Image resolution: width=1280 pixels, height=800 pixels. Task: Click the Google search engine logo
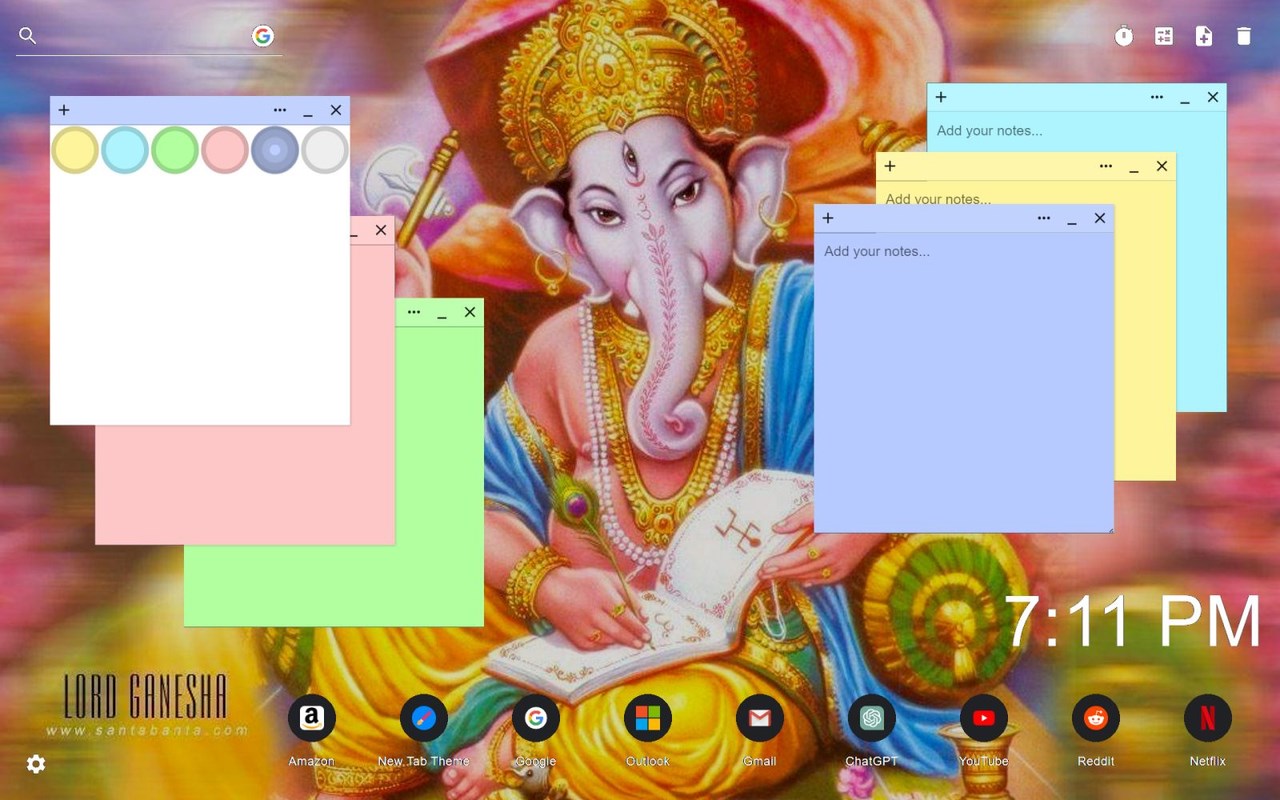pyautogui.click(x=263, y=36)
